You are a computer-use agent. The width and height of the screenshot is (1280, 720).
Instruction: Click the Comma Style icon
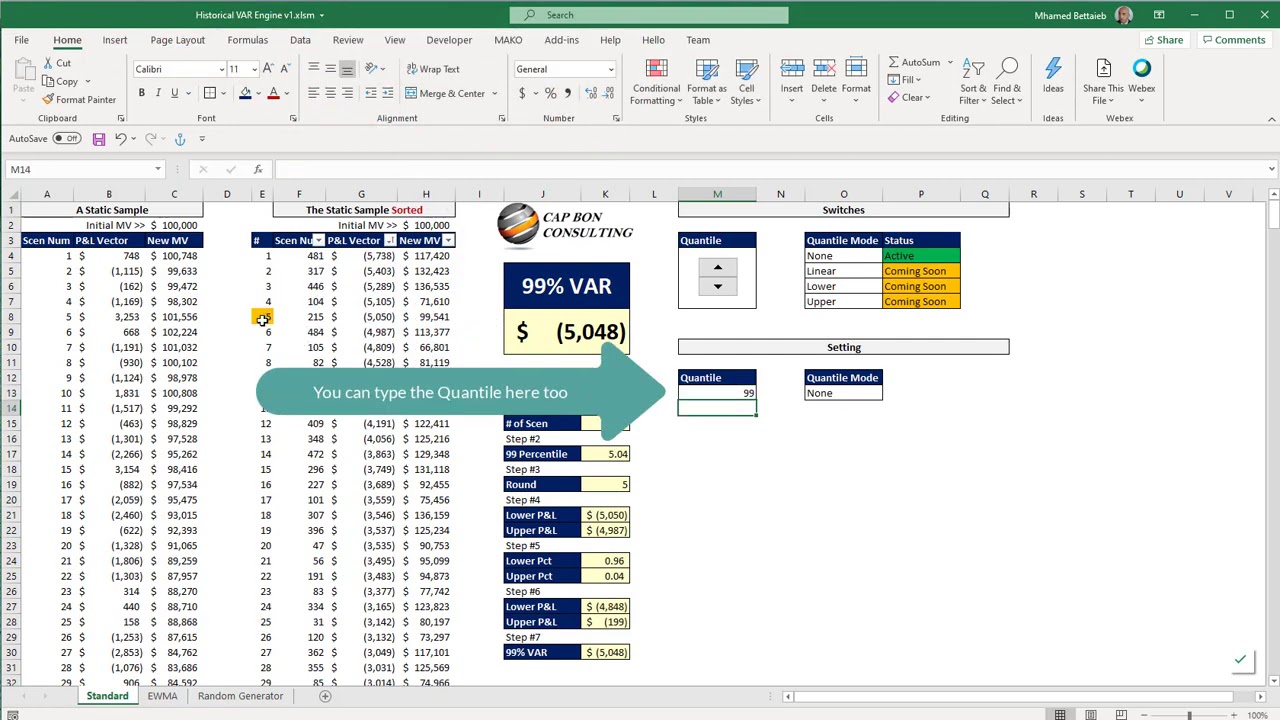[568, 93]
